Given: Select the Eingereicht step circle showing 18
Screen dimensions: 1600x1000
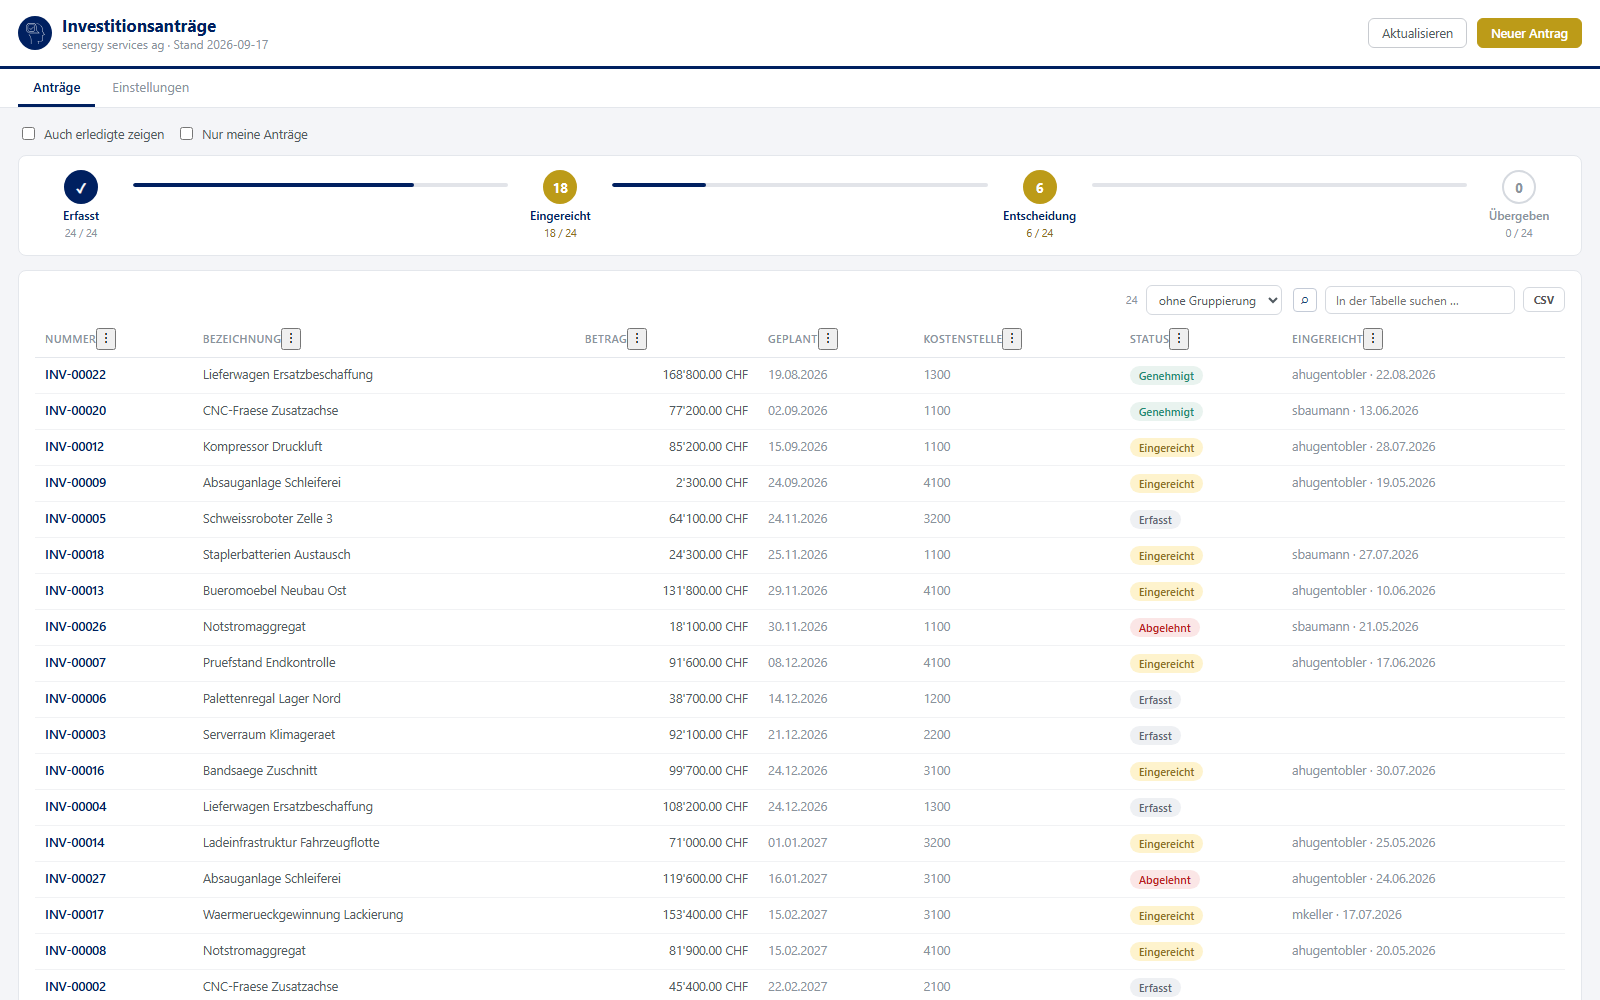Looking at the screenshot, I should tap(560, 187).
